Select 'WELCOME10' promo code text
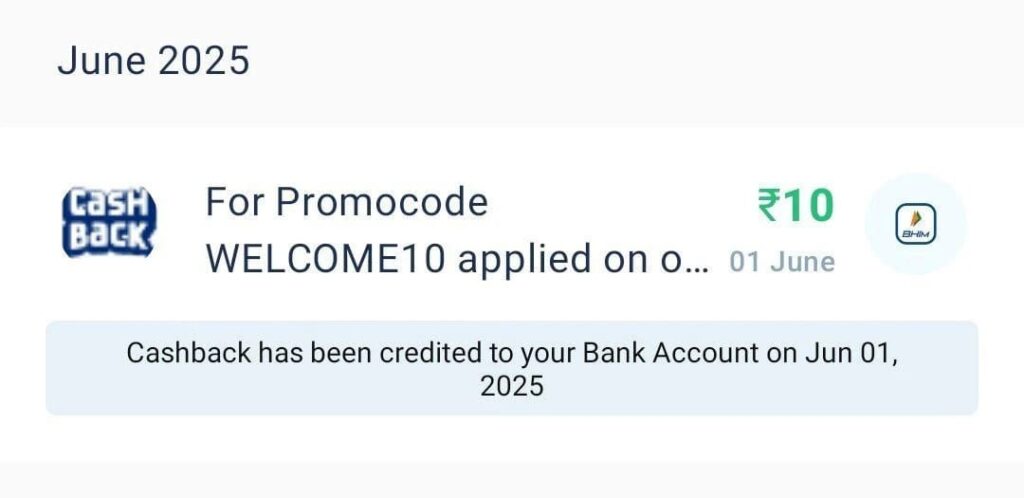Image resolution: width=1024 pixels, height=498 pixels. click(327, 259)
